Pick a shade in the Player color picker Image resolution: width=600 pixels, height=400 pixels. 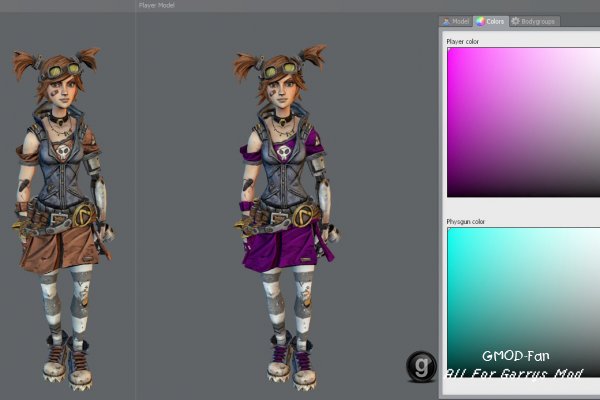coord(523,122)
